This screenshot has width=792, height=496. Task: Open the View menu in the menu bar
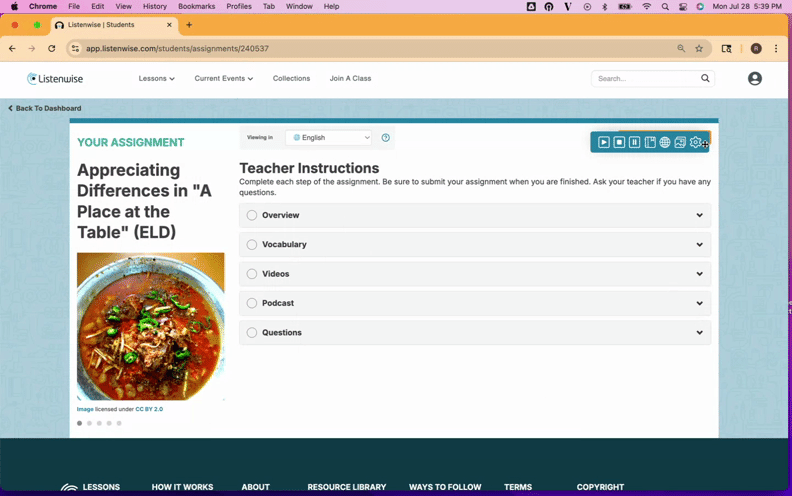point(123,7)
